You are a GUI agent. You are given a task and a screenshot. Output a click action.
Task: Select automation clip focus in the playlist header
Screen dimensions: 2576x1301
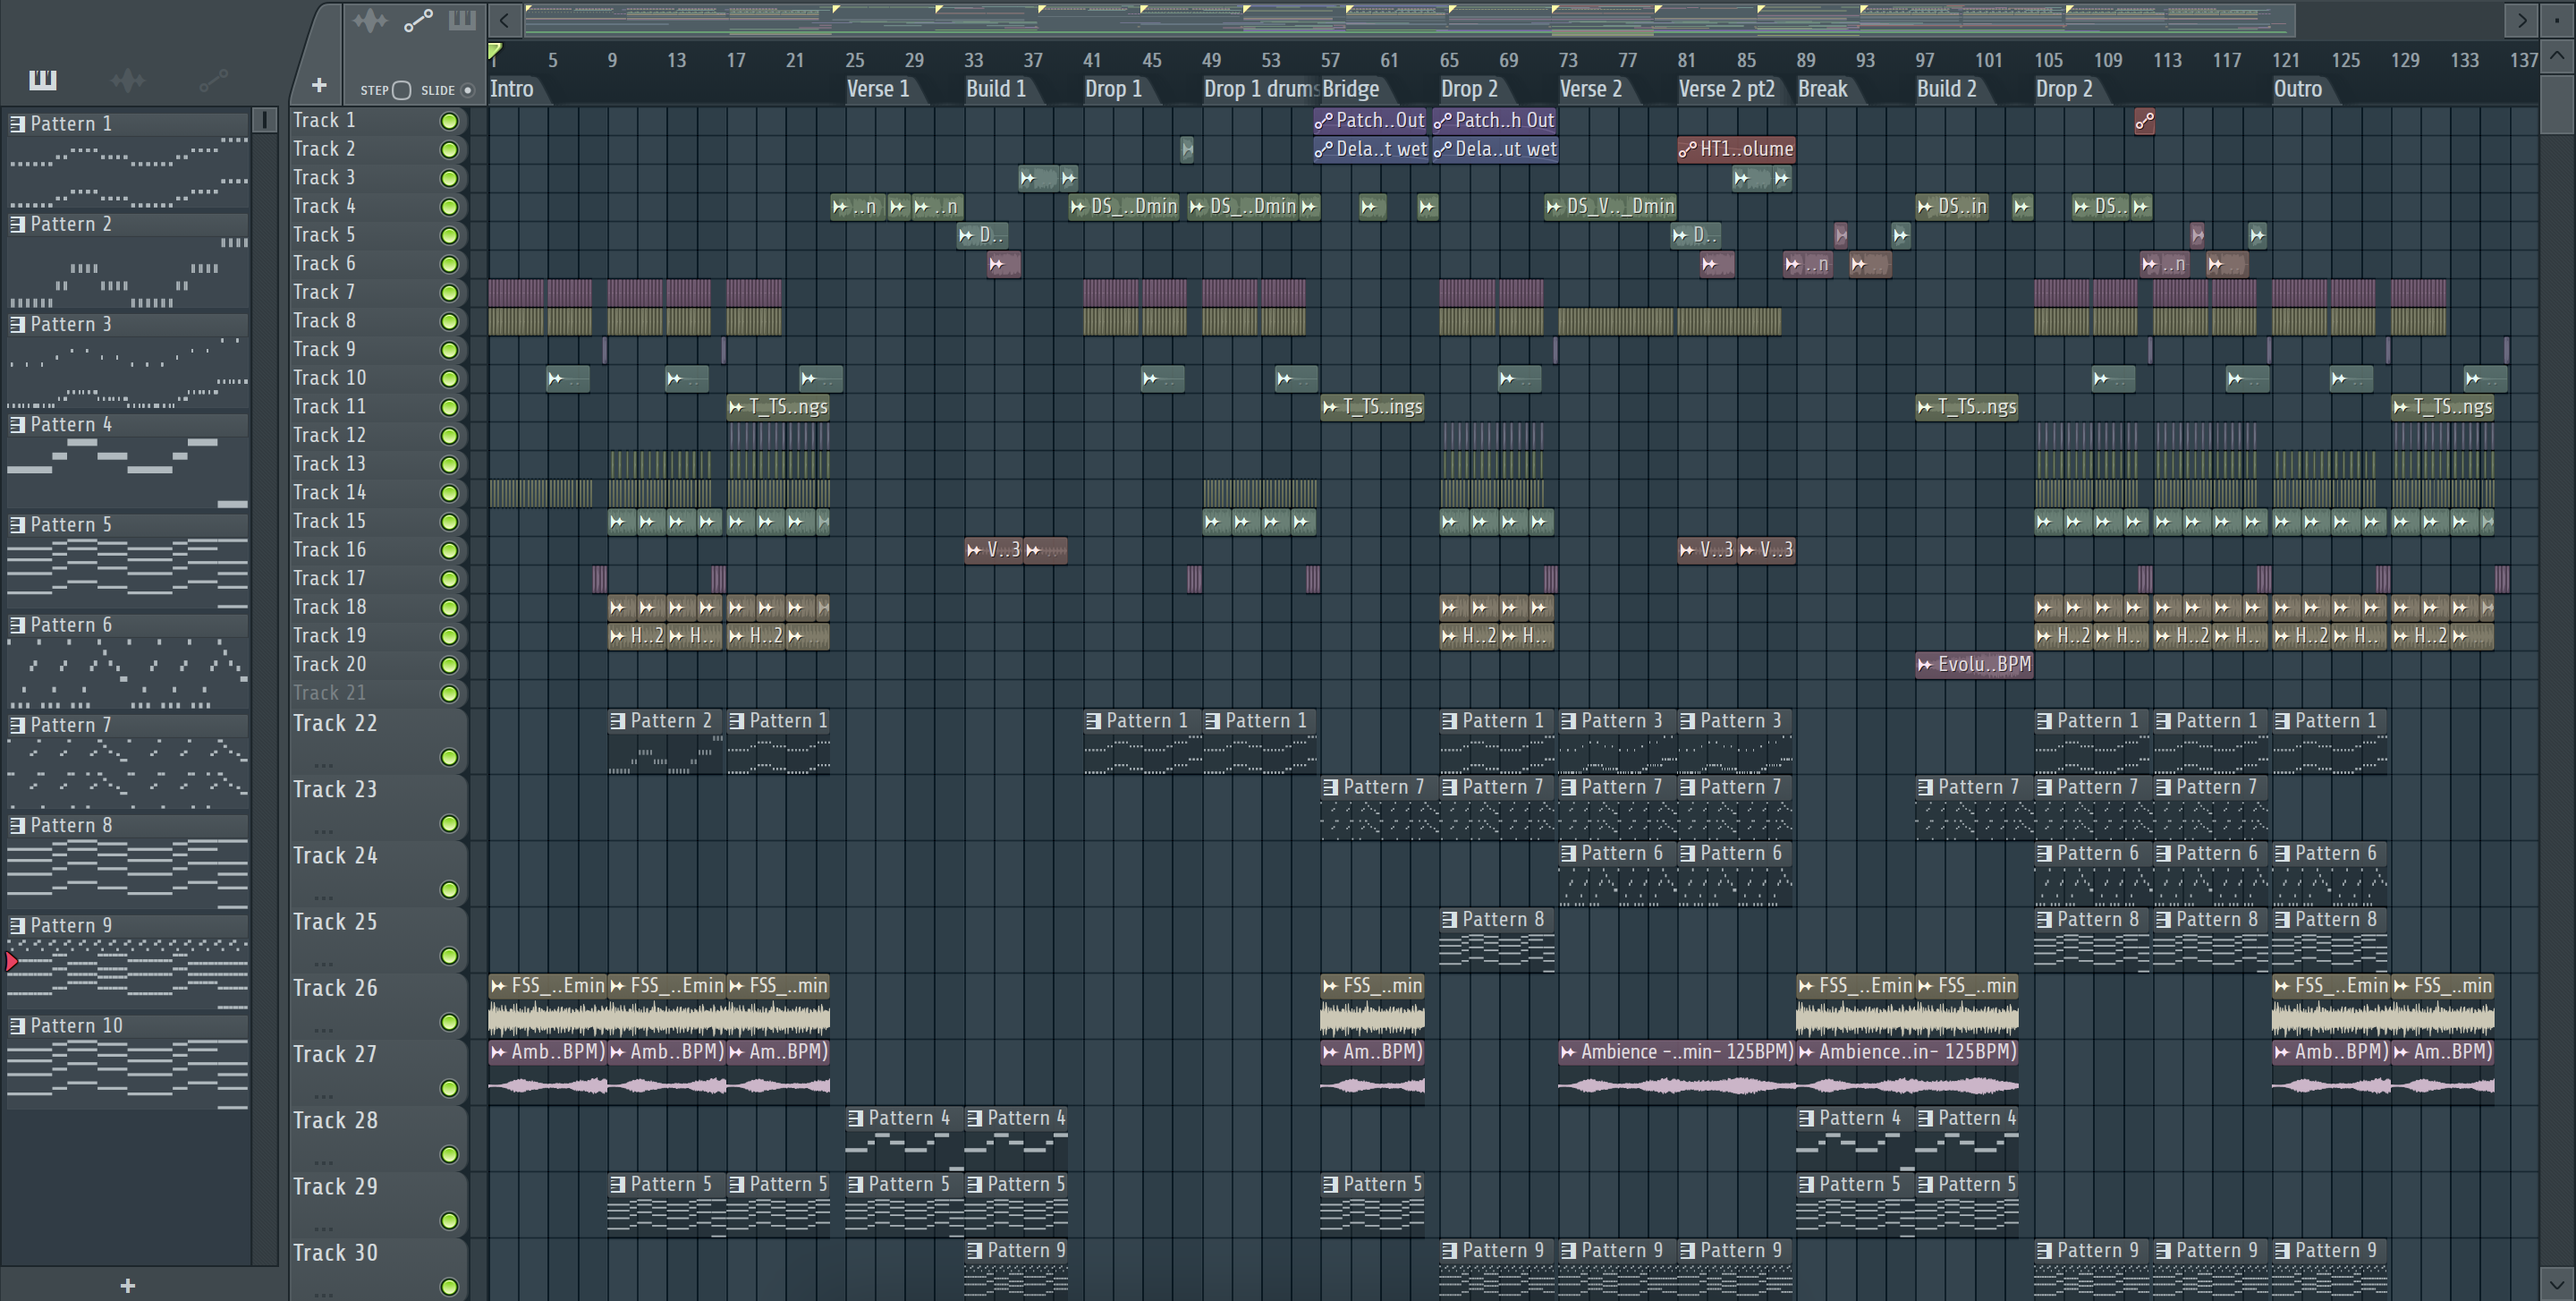pos(418,20)
